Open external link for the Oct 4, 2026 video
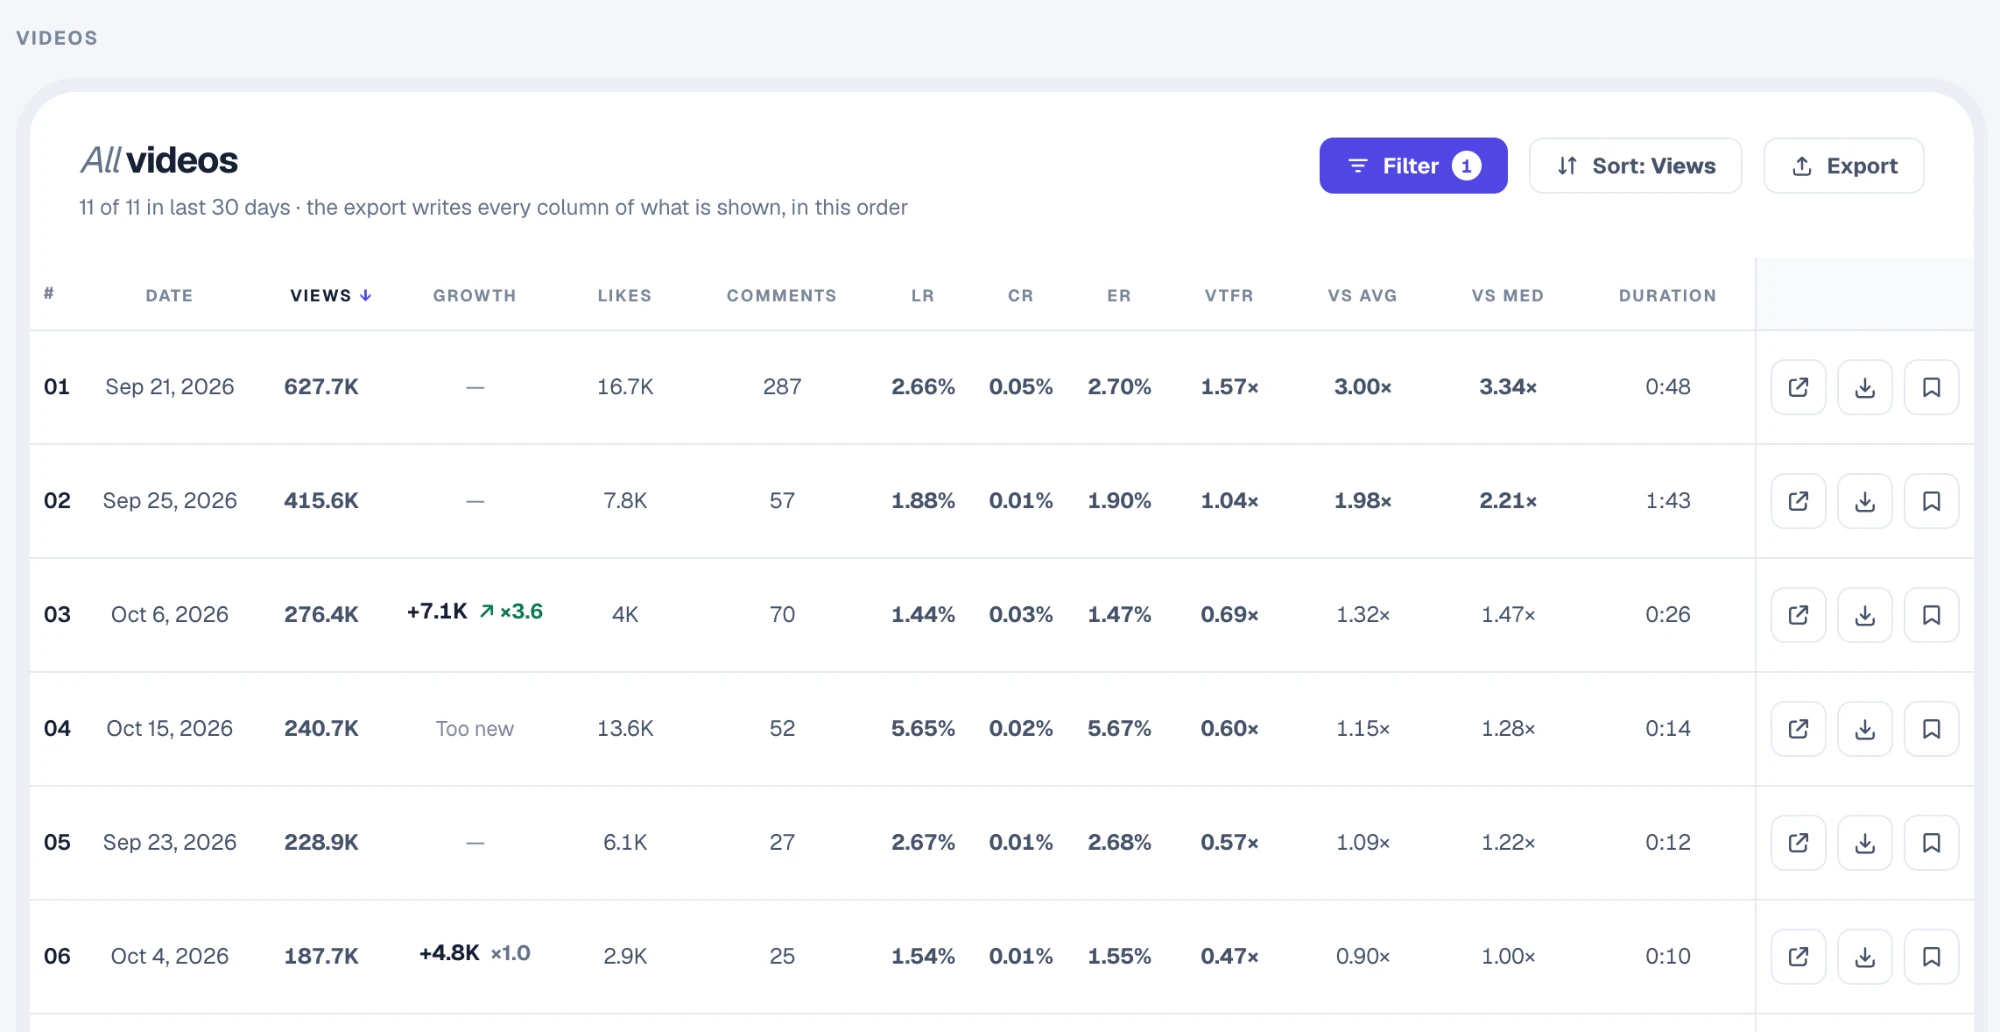The height and width of the screenshot is (1032, 2000). pyautogui.click(x=1798, y=957)
